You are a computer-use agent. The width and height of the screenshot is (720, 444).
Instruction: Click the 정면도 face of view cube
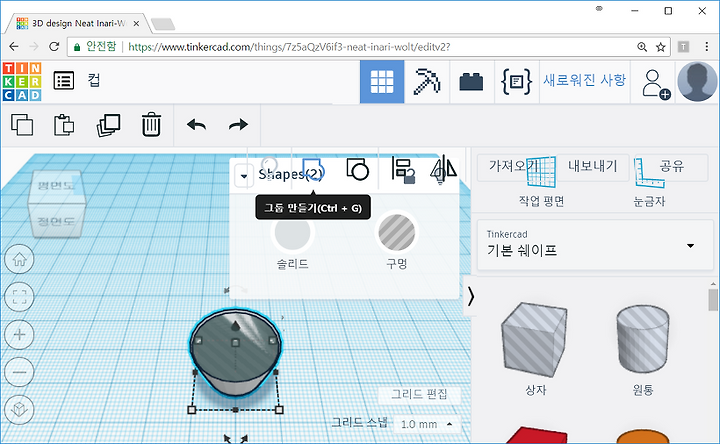pyautogui.click(x=56, y=221)
